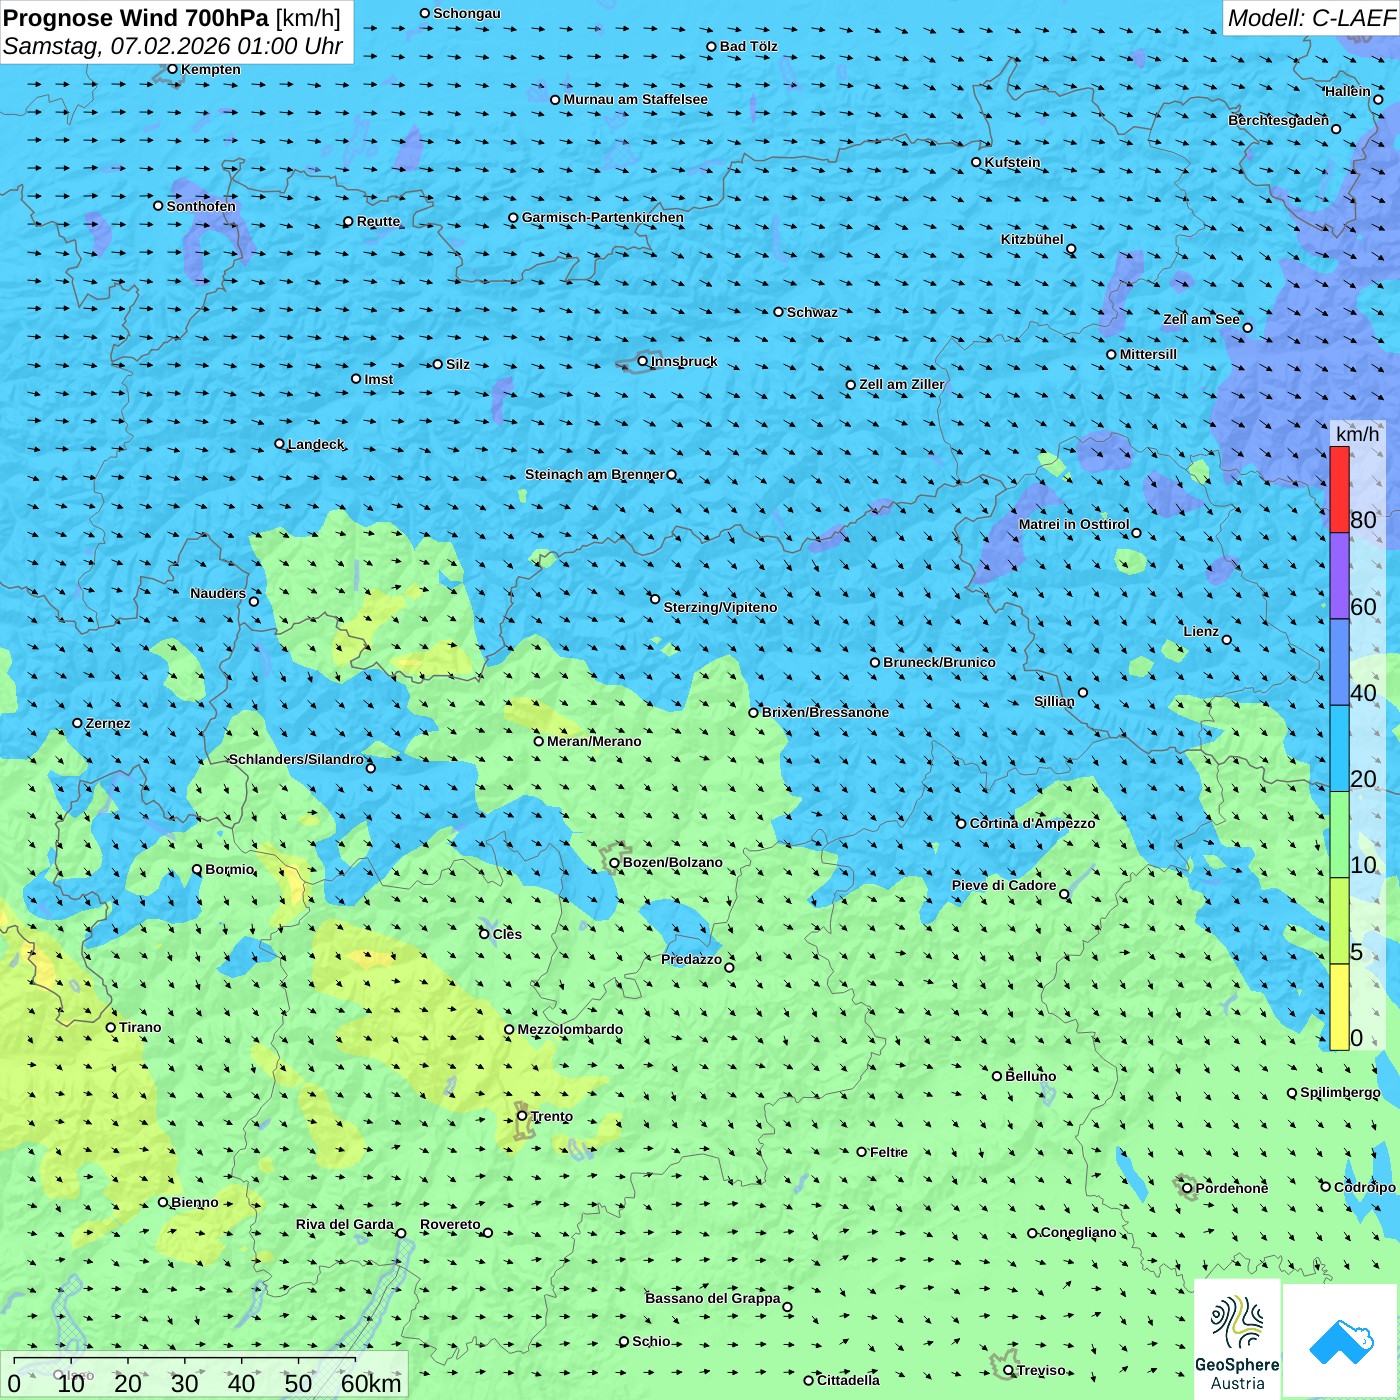The image size is (1400, 1400).
Task: Click the Garmisch-Partenkirchen label
Action: click(x=603, y=217)
